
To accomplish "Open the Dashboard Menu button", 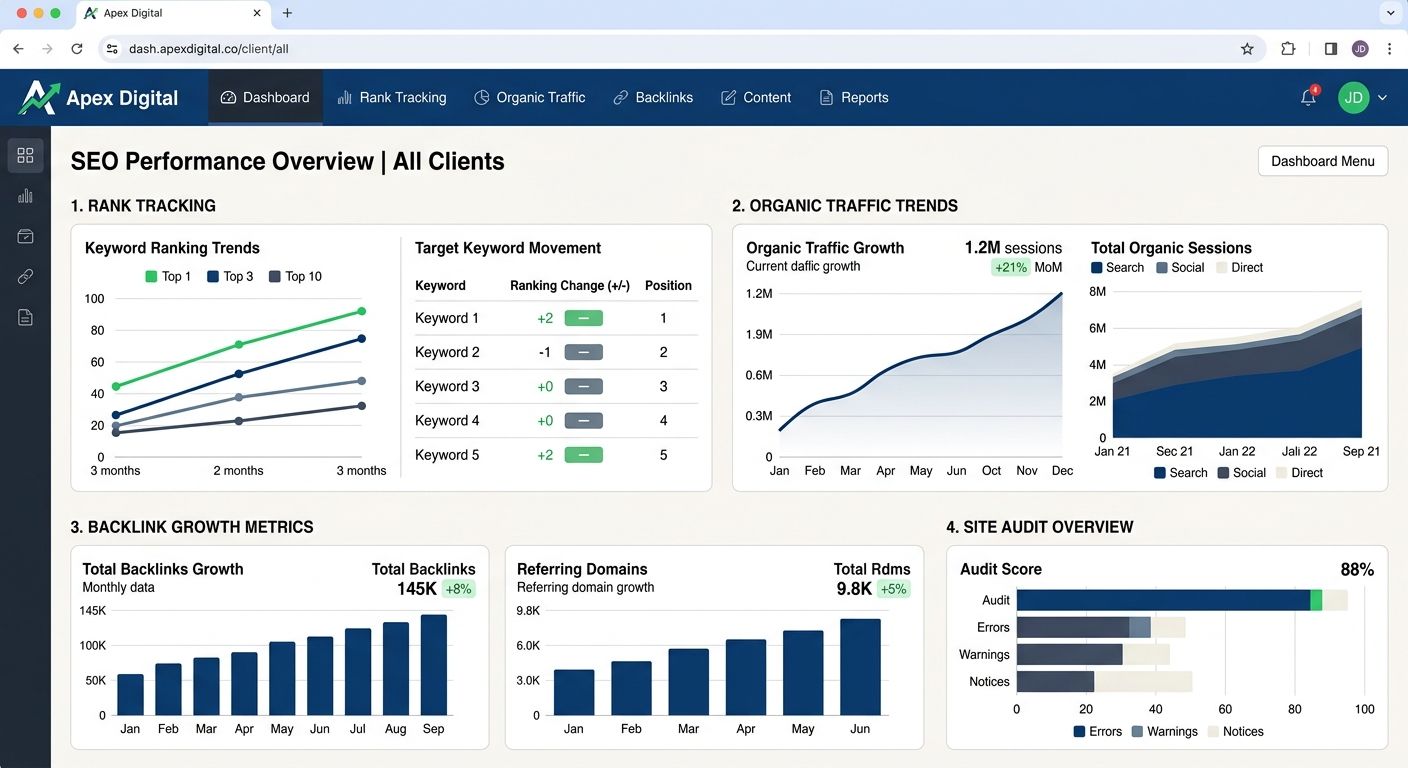I will click(1322, 161).
